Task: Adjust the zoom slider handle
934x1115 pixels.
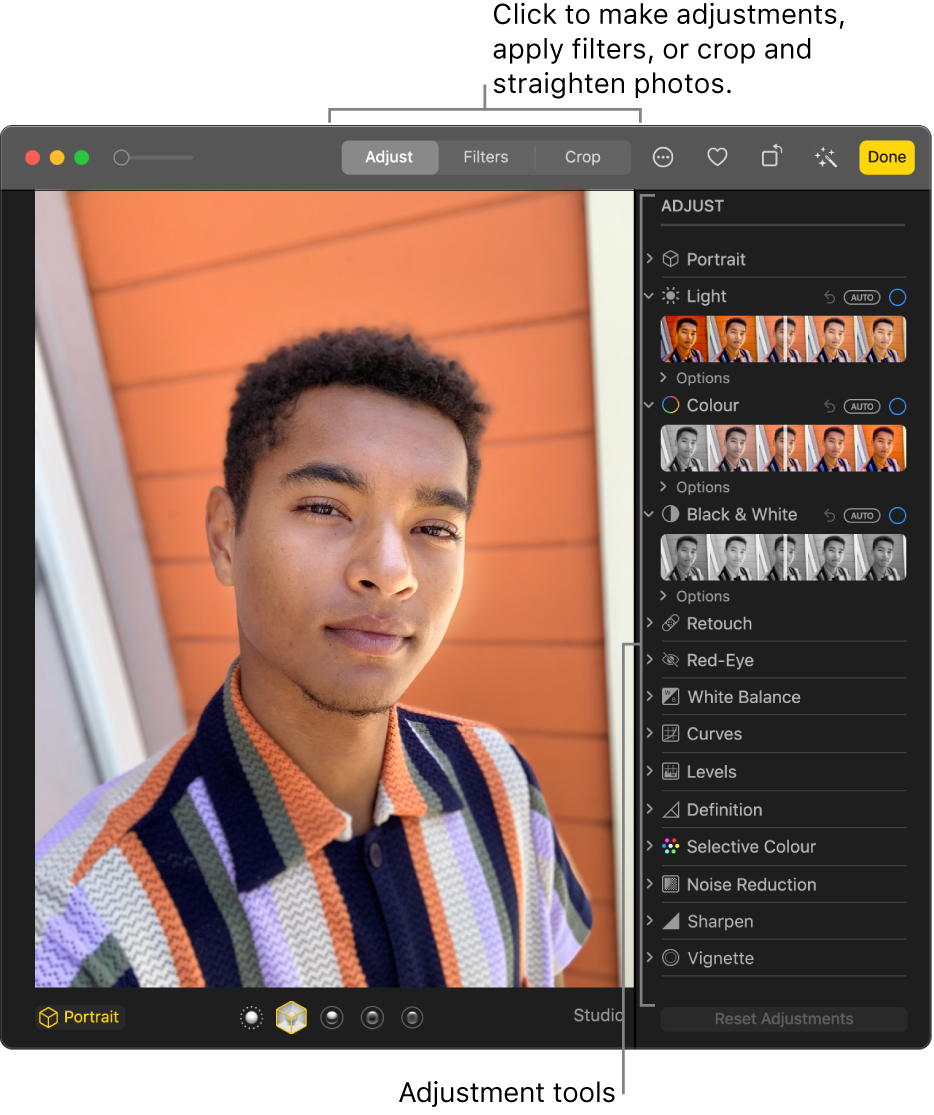Action: [x=120, y=157]
